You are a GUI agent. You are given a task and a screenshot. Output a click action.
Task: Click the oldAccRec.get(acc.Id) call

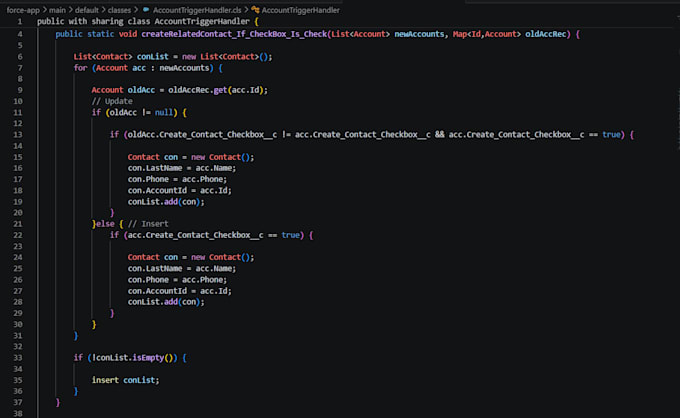click(216, 90)
